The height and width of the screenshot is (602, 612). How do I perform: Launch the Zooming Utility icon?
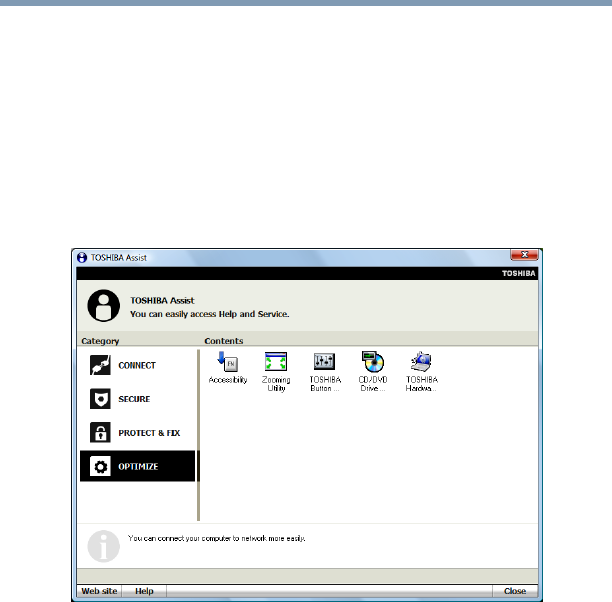(x=276, y=372)
